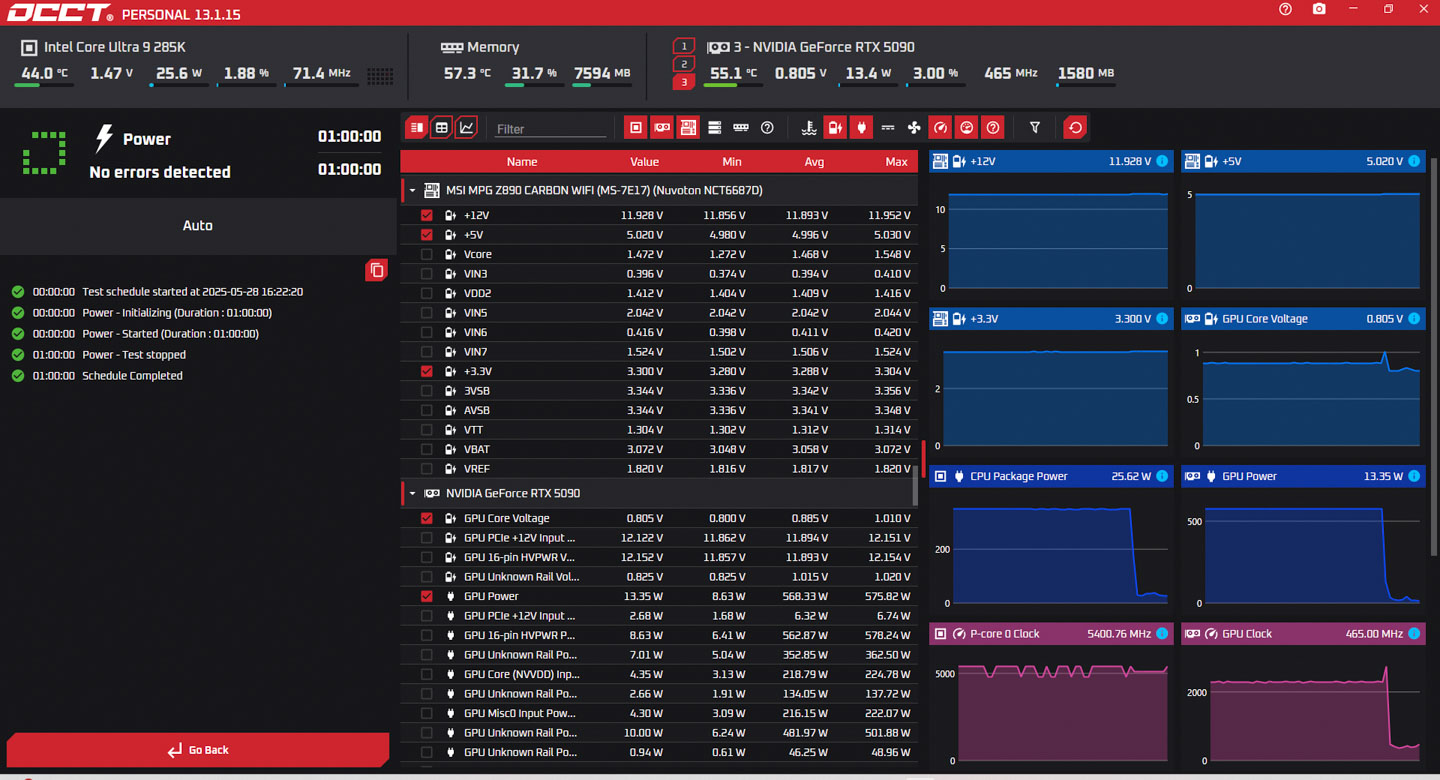Click the info icon on +12V graph
This screenshot has height=780, width=1440.
[x=1162, y=161]
